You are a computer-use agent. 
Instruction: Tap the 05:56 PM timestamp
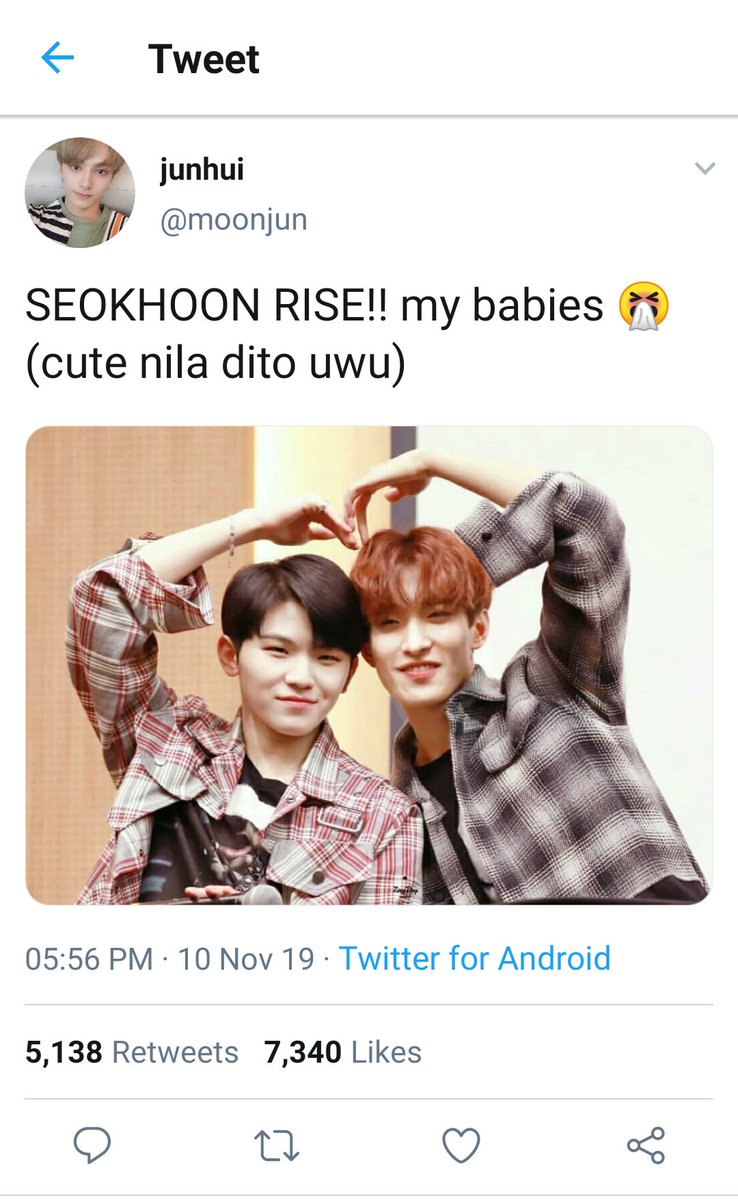click(89, 959)
